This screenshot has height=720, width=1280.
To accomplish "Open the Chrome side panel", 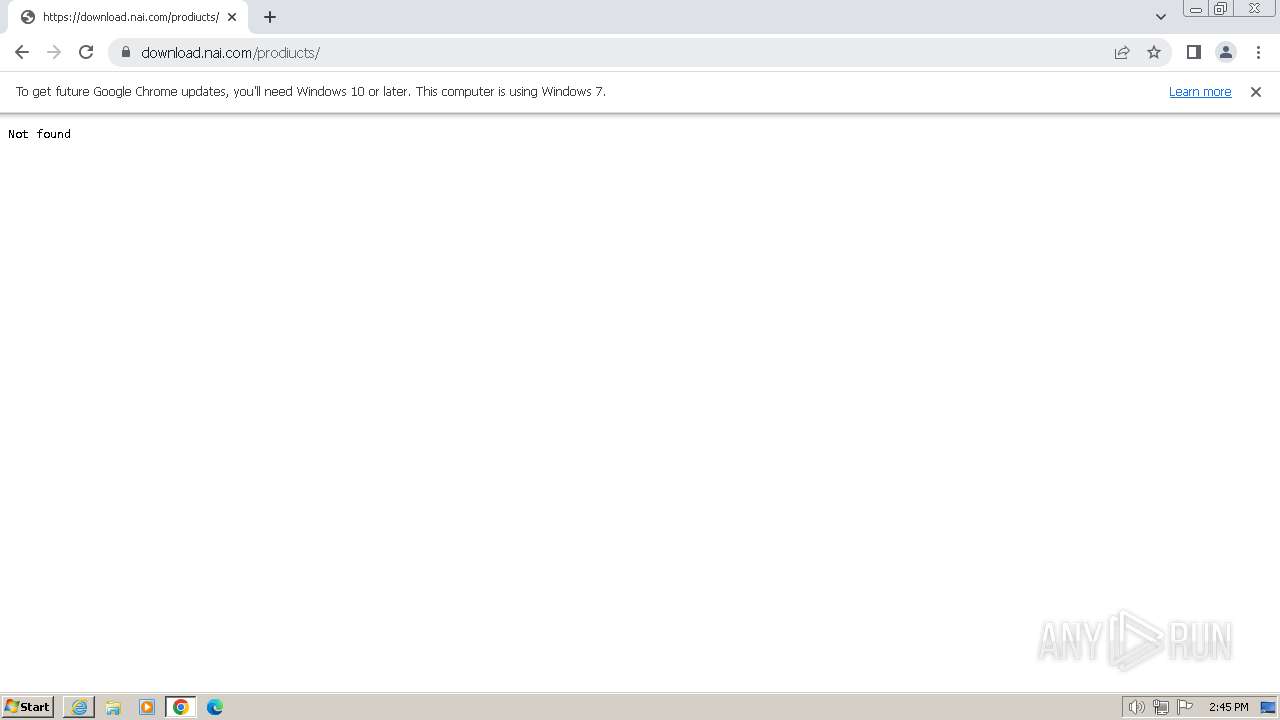I will point(1193,52).
